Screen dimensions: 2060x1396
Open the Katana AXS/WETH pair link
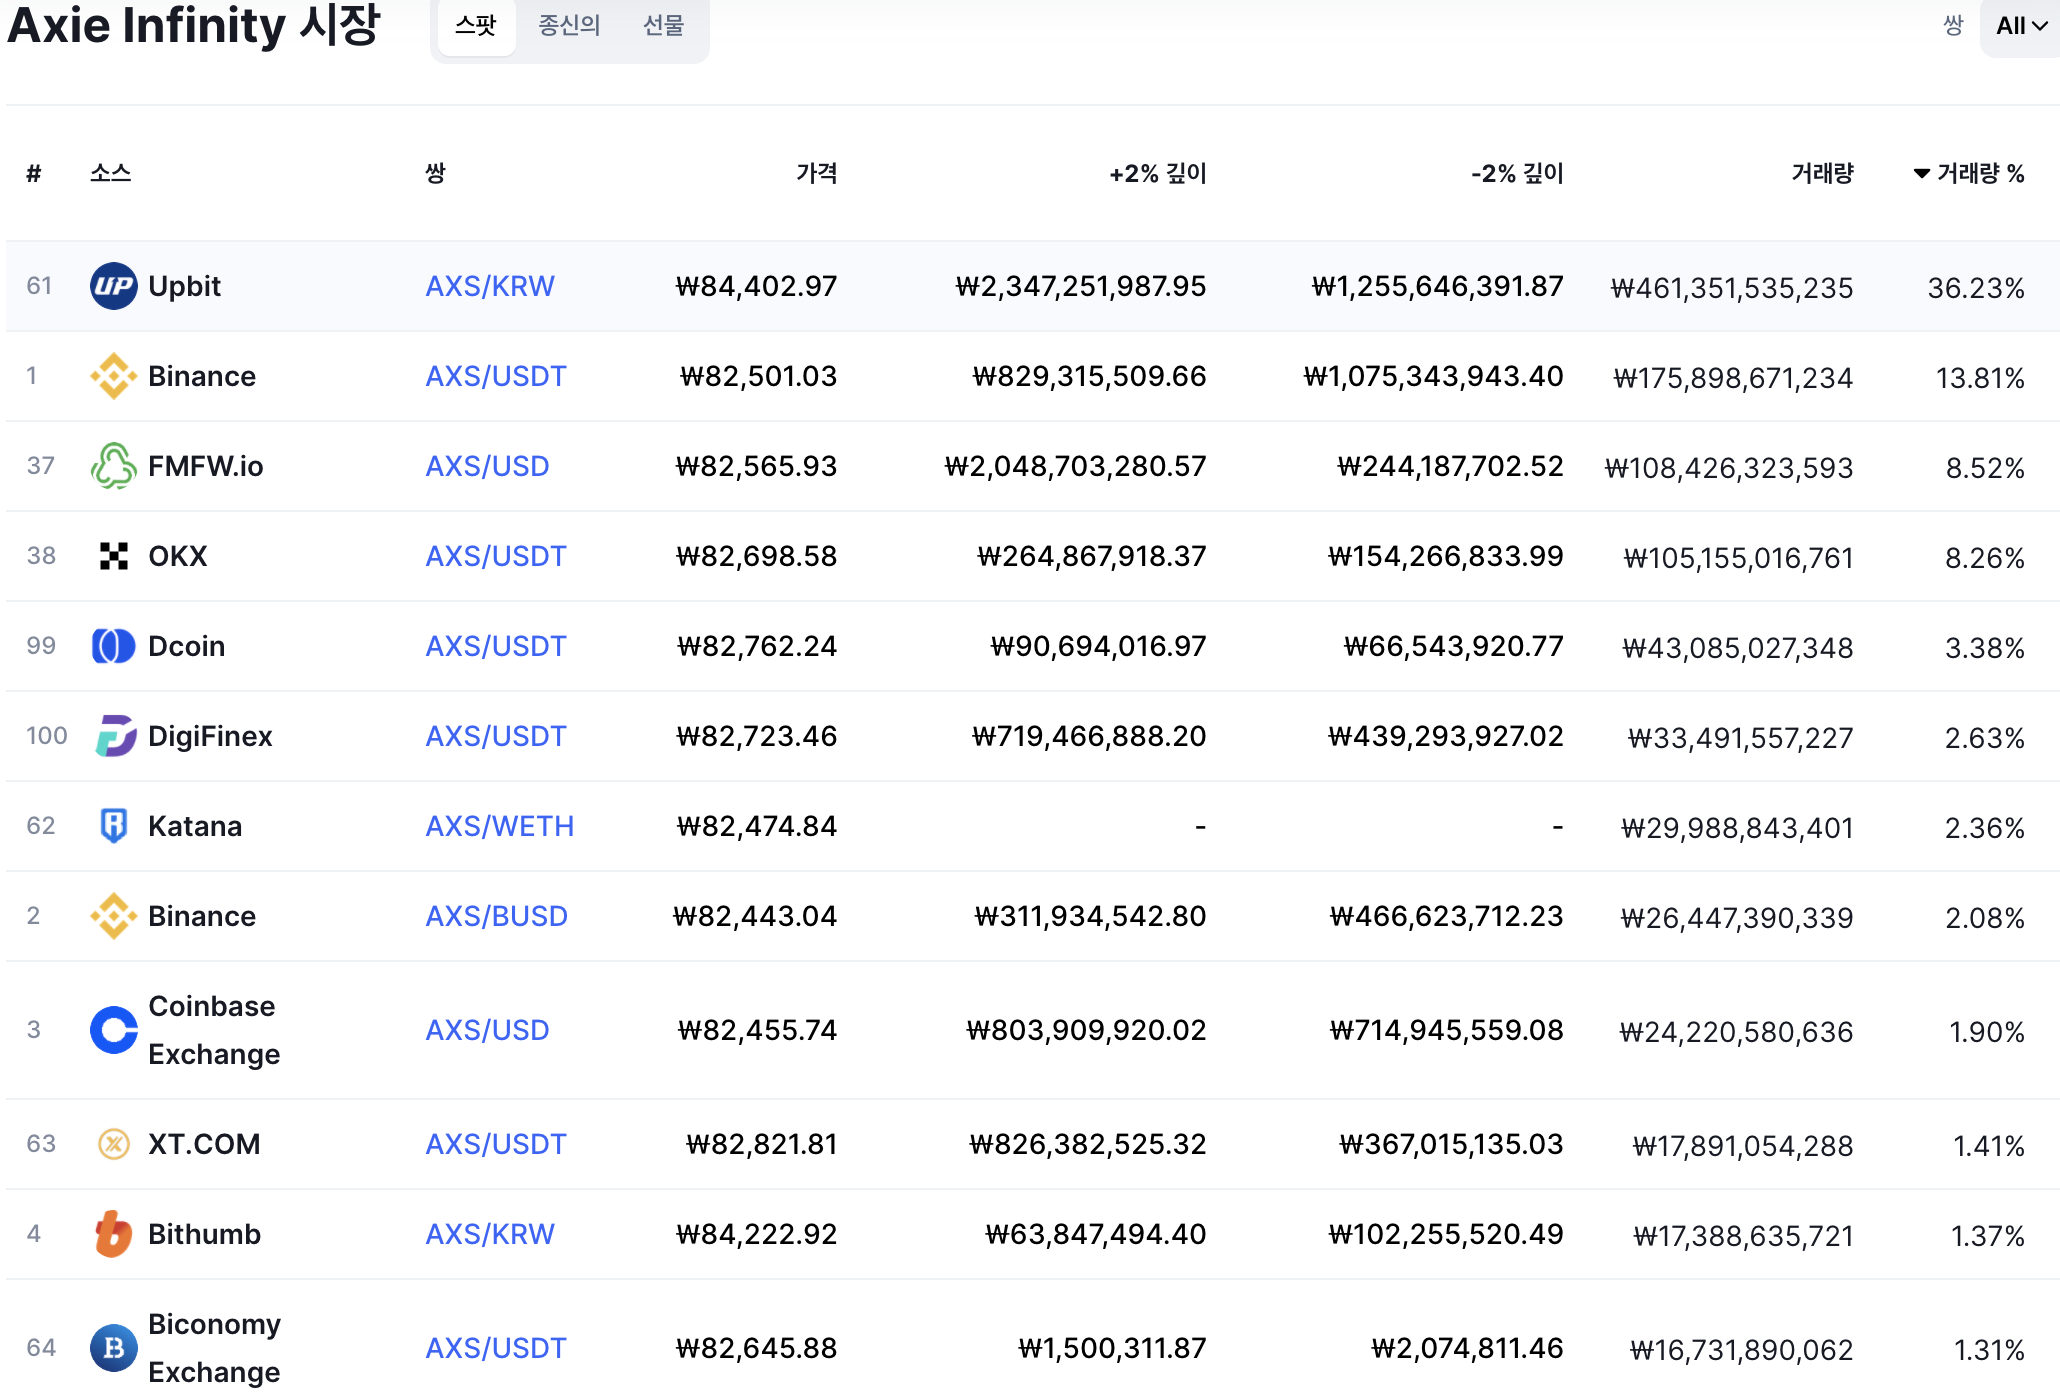(x=499, y=826)
